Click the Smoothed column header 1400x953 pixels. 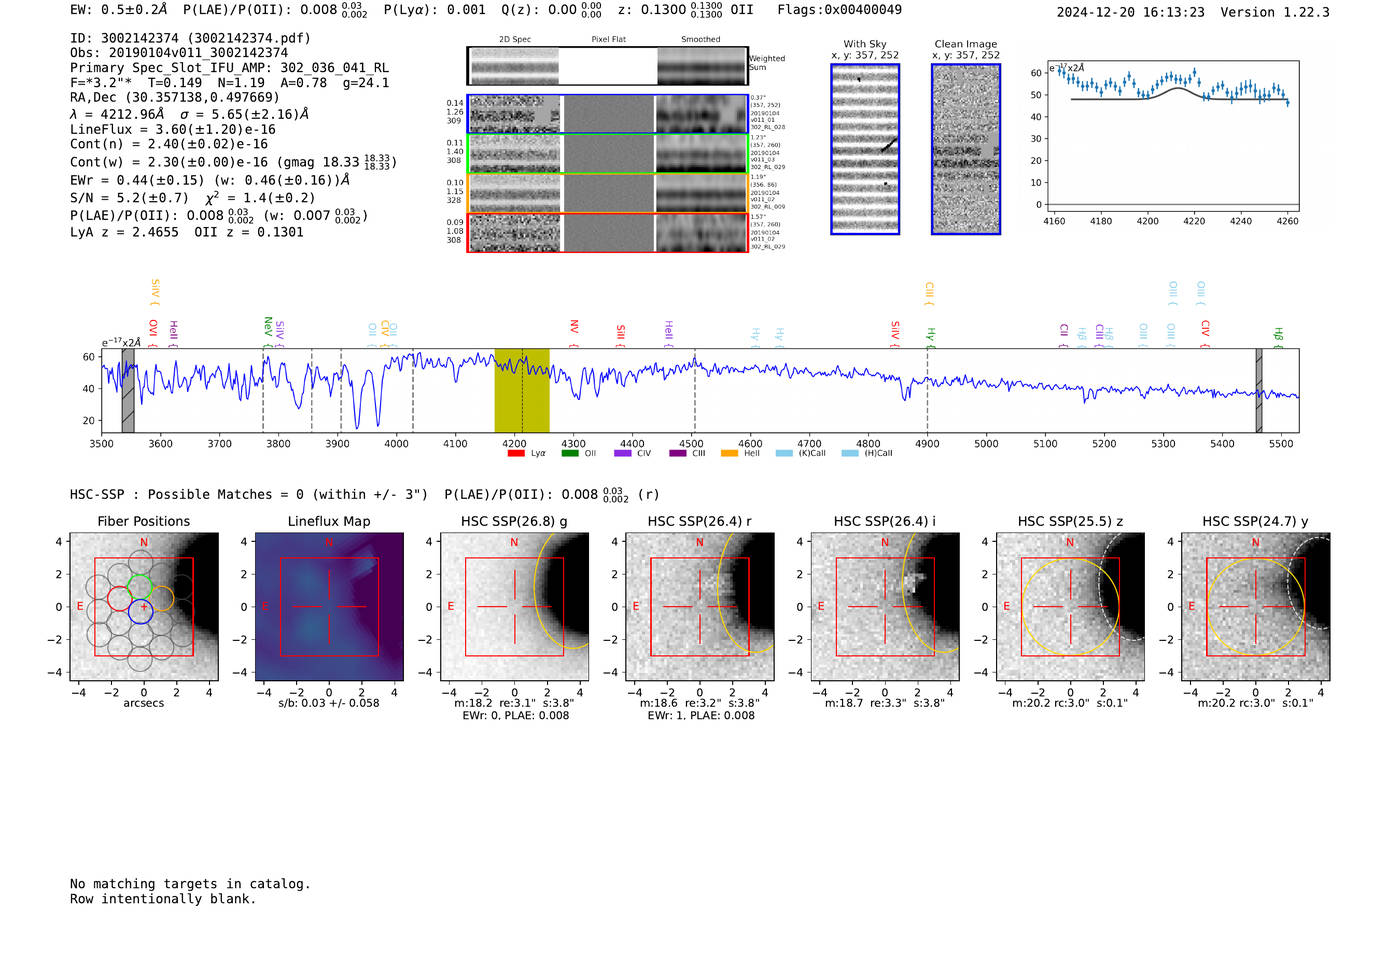(x=700, y=40)
